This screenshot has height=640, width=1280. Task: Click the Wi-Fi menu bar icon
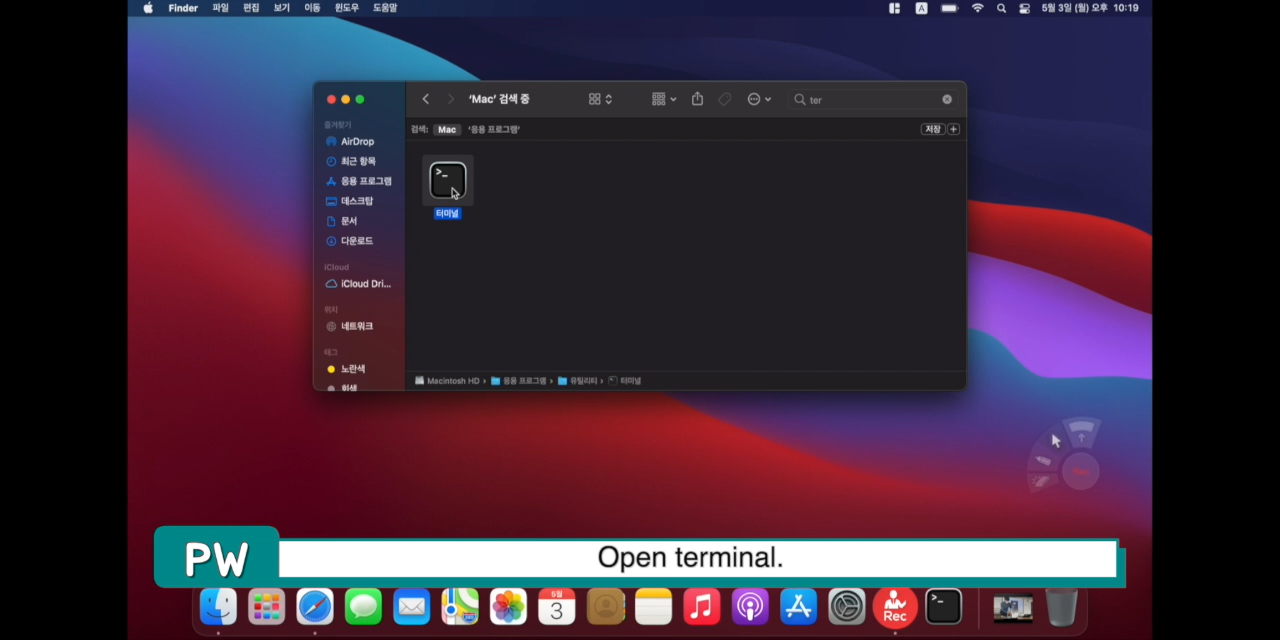977,8
